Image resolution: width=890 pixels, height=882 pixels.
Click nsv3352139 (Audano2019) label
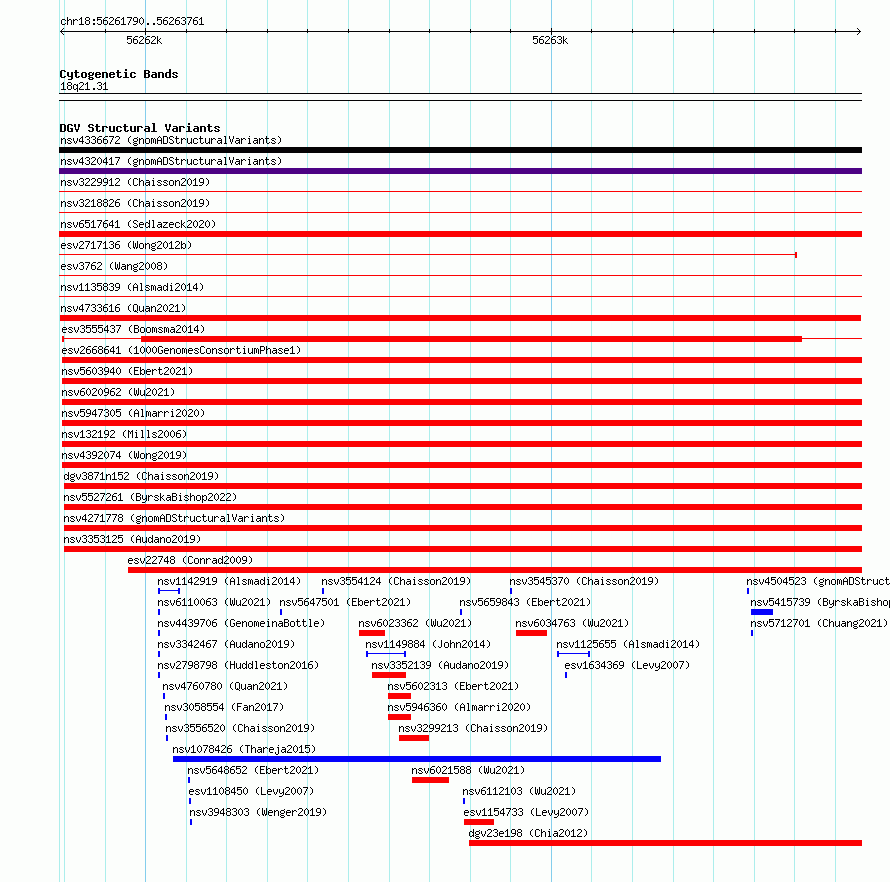[x=440, y=665]
